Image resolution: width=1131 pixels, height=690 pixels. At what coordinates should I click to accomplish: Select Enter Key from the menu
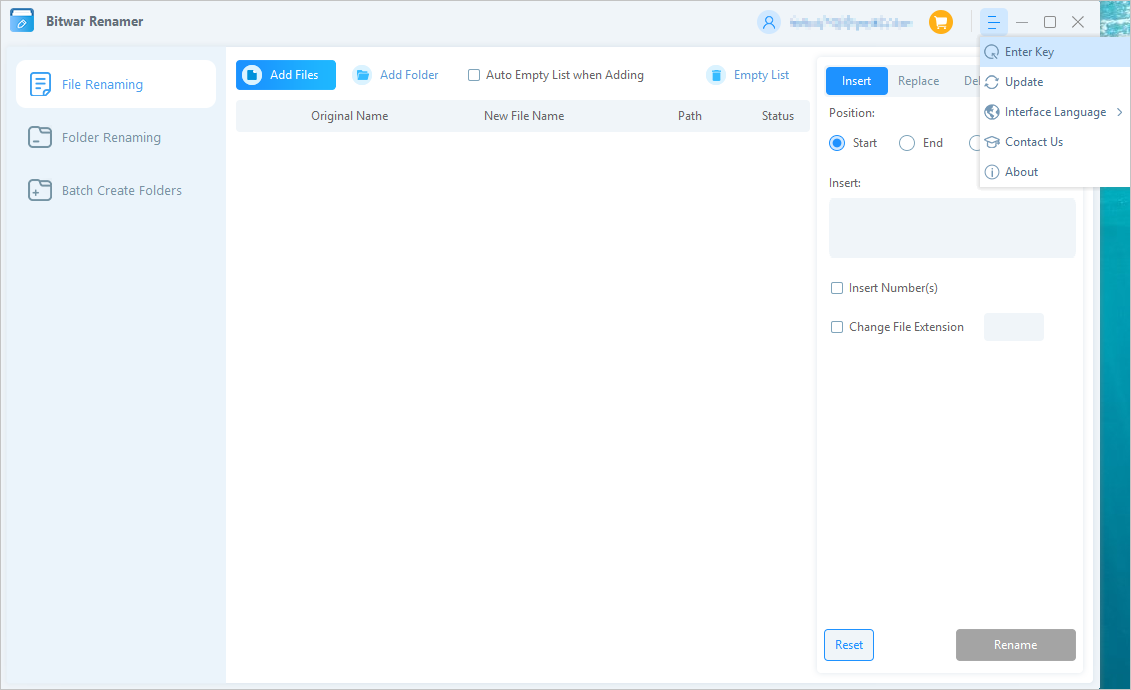(1055, 52)
